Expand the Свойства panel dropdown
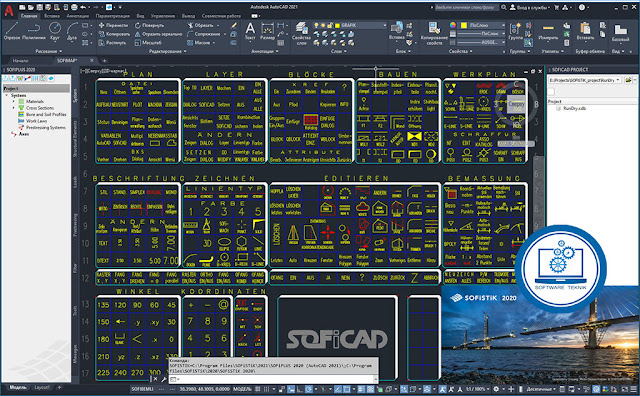This screenshot has height=396, width=640. 461,51
